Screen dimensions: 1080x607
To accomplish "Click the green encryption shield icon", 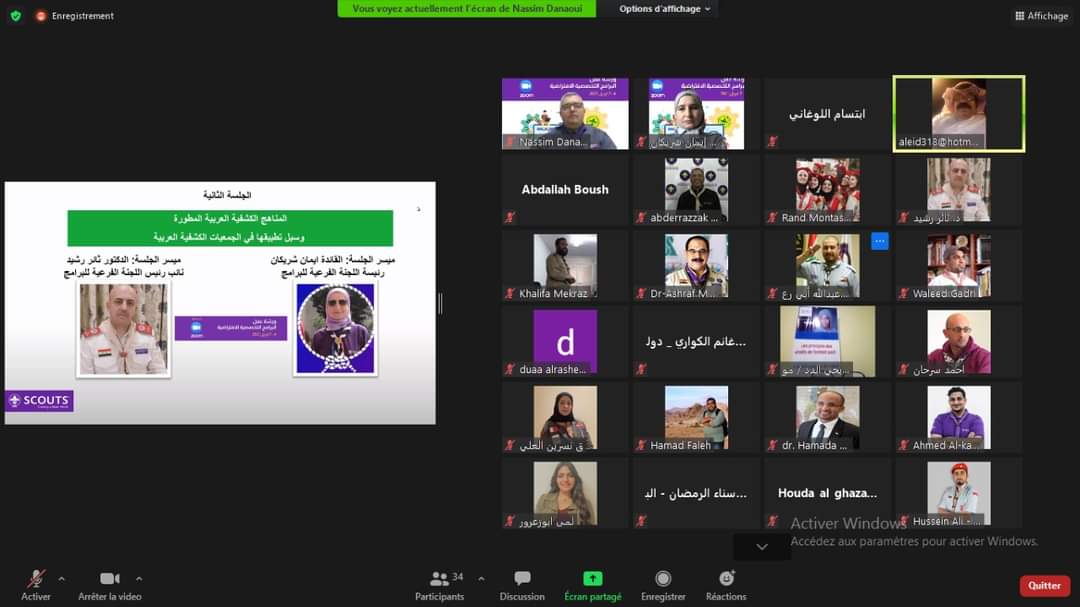I will [x=15, y=16].
